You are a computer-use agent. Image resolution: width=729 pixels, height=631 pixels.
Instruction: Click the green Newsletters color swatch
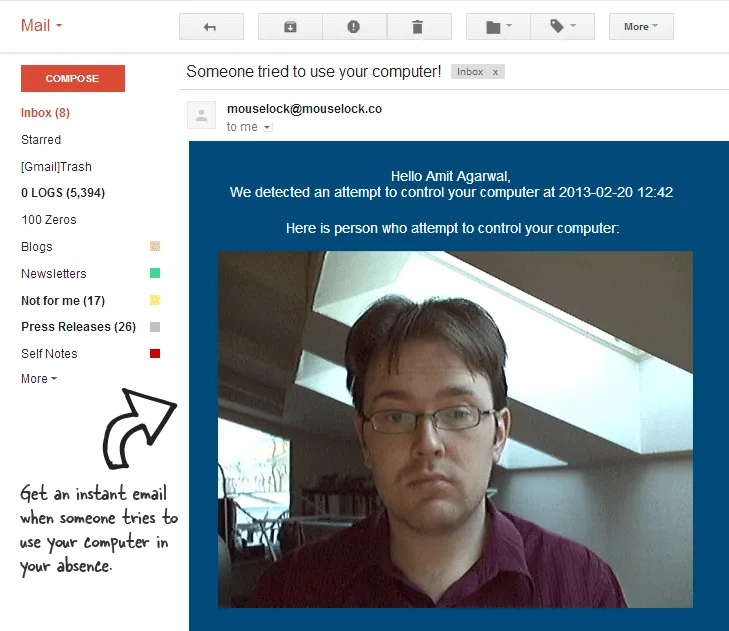click(x=155, y=273)
